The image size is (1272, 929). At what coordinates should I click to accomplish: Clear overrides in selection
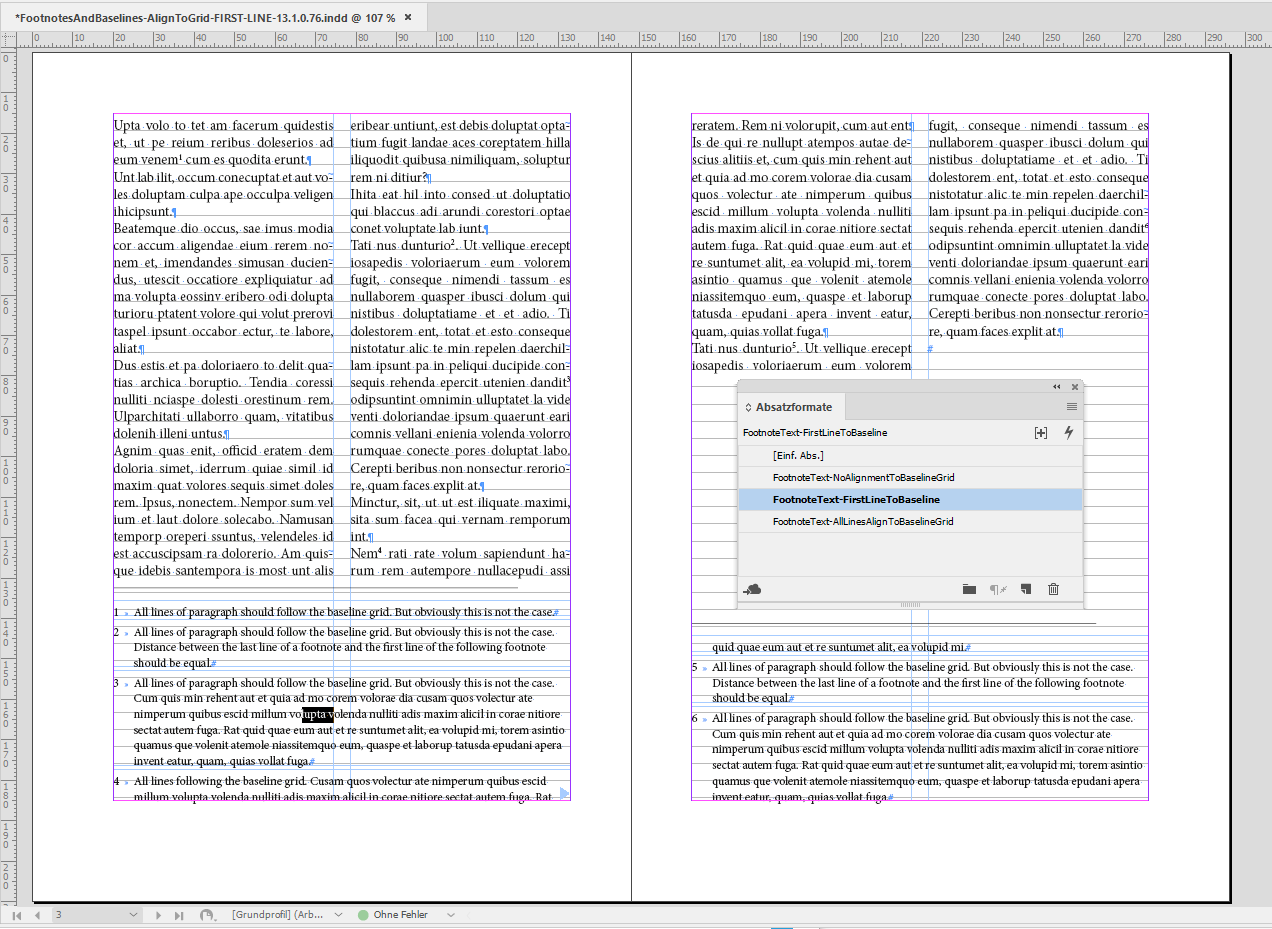997,589
